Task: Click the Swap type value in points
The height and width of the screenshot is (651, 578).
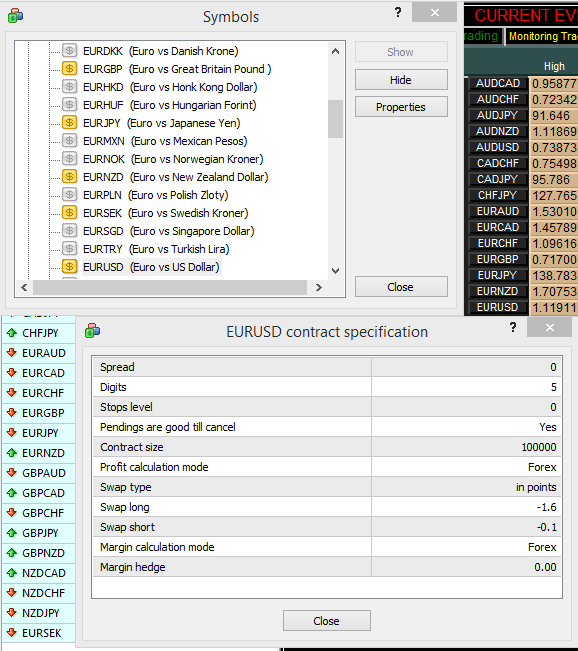Action: 536,487
